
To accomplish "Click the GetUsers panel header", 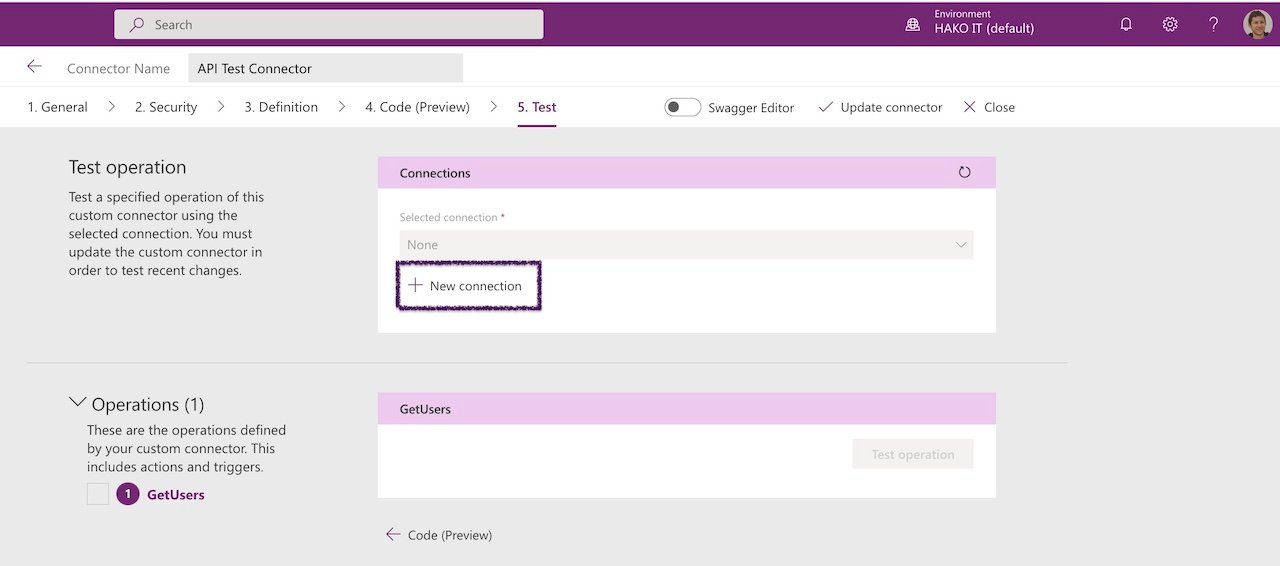I will 686,408.
